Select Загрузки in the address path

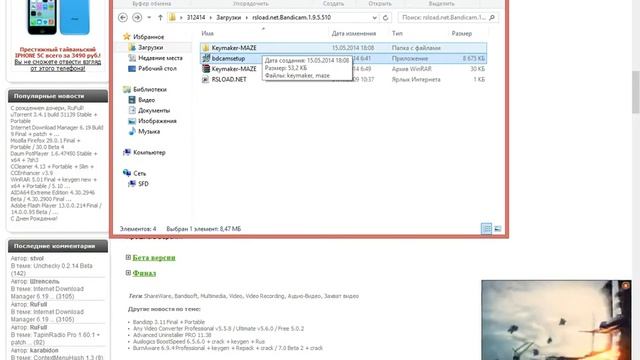[228, 18]
